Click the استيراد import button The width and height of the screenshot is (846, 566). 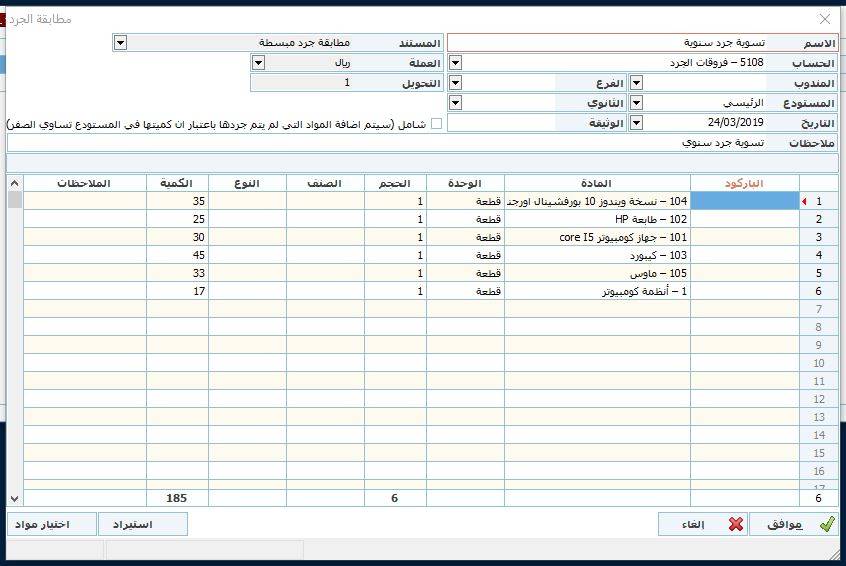click(143, 524)
